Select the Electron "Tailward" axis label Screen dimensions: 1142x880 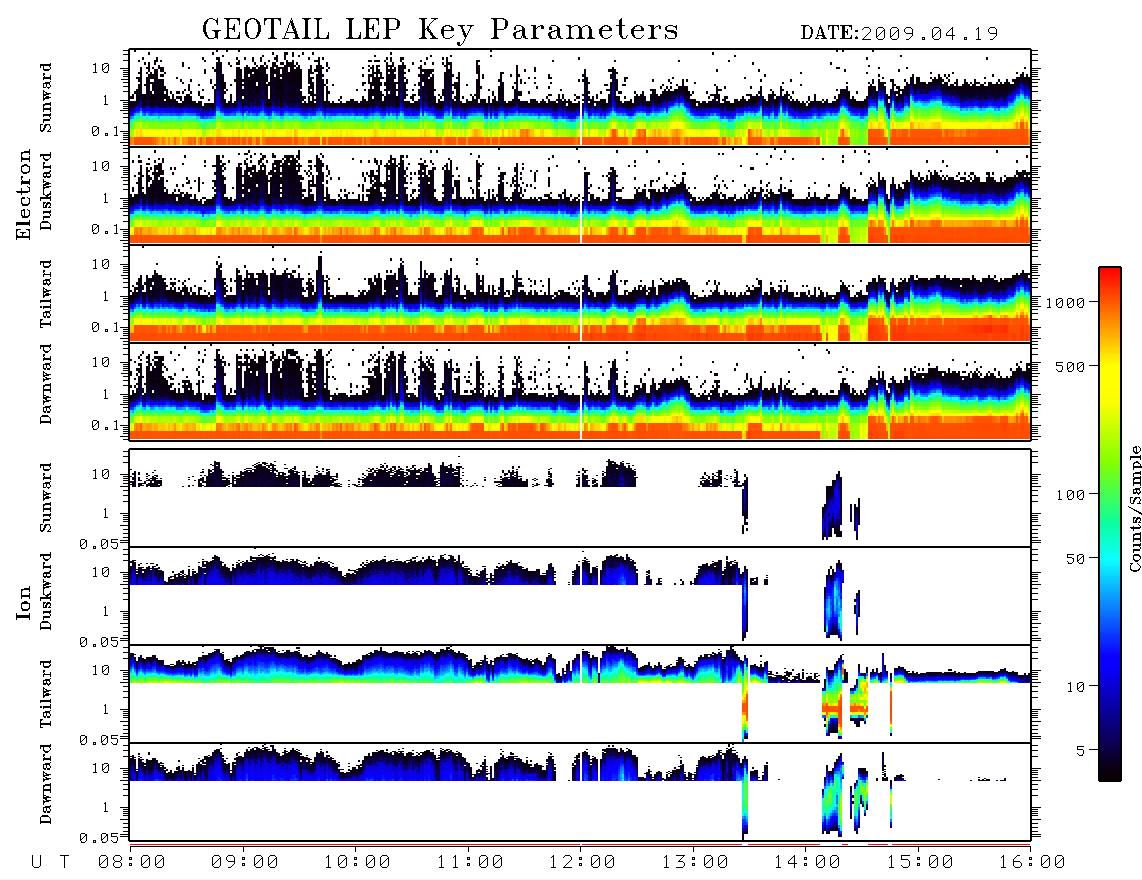click(46, 293)
